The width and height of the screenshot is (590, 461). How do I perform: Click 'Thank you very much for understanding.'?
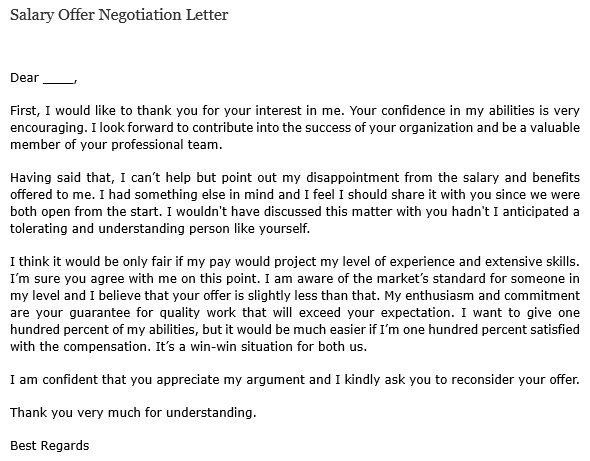point(133,413)
